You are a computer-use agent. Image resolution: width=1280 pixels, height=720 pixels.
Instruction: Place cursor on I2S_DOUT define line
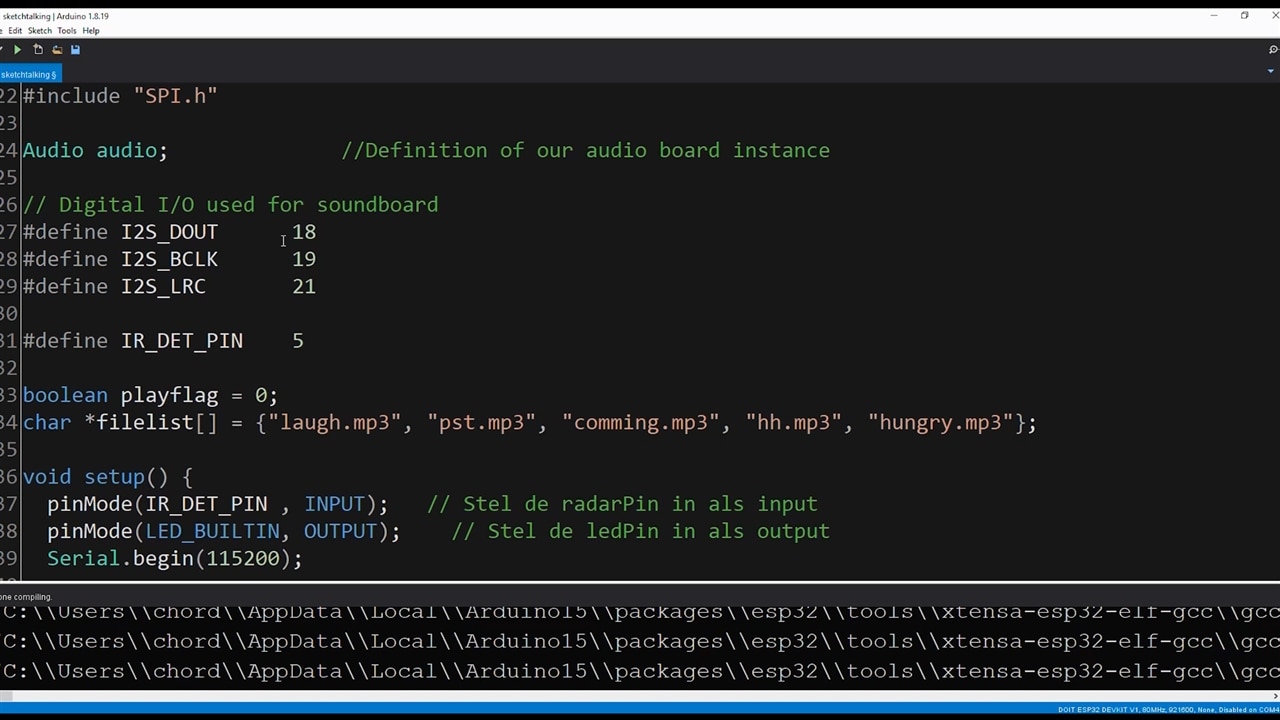coord(169,232)
